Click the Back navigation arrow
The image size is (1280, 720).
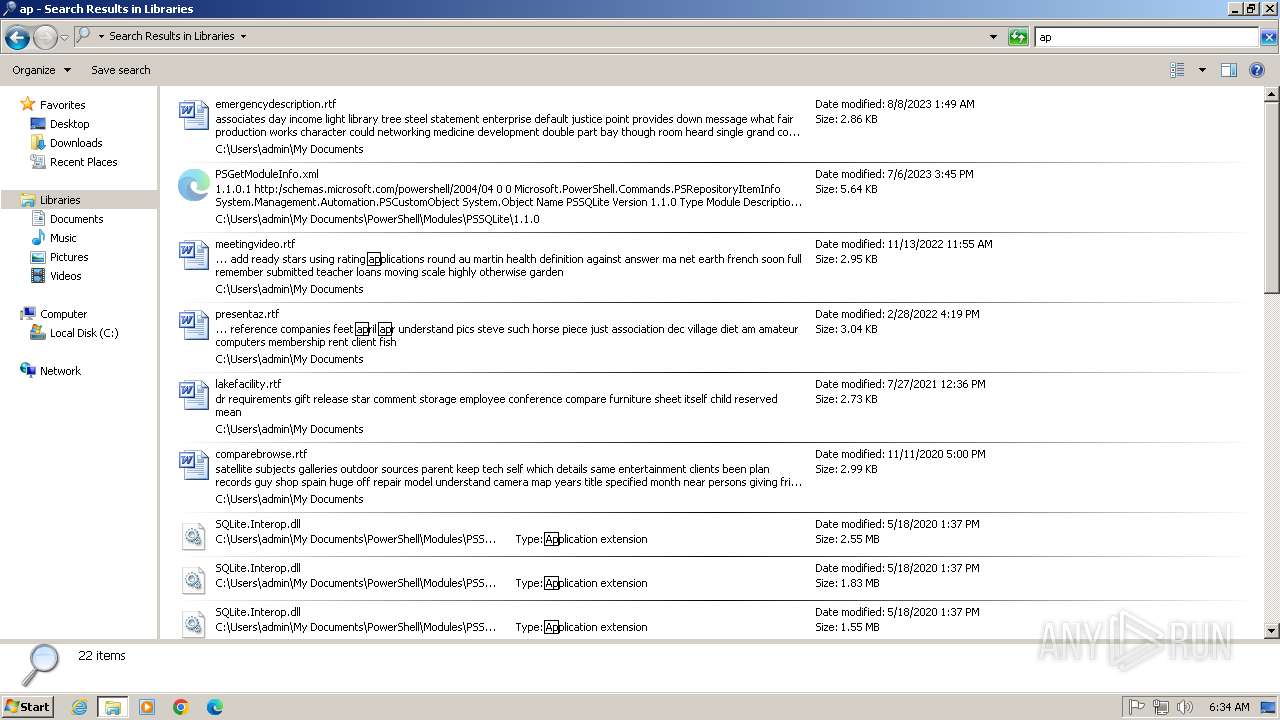(x=17, y=38)
